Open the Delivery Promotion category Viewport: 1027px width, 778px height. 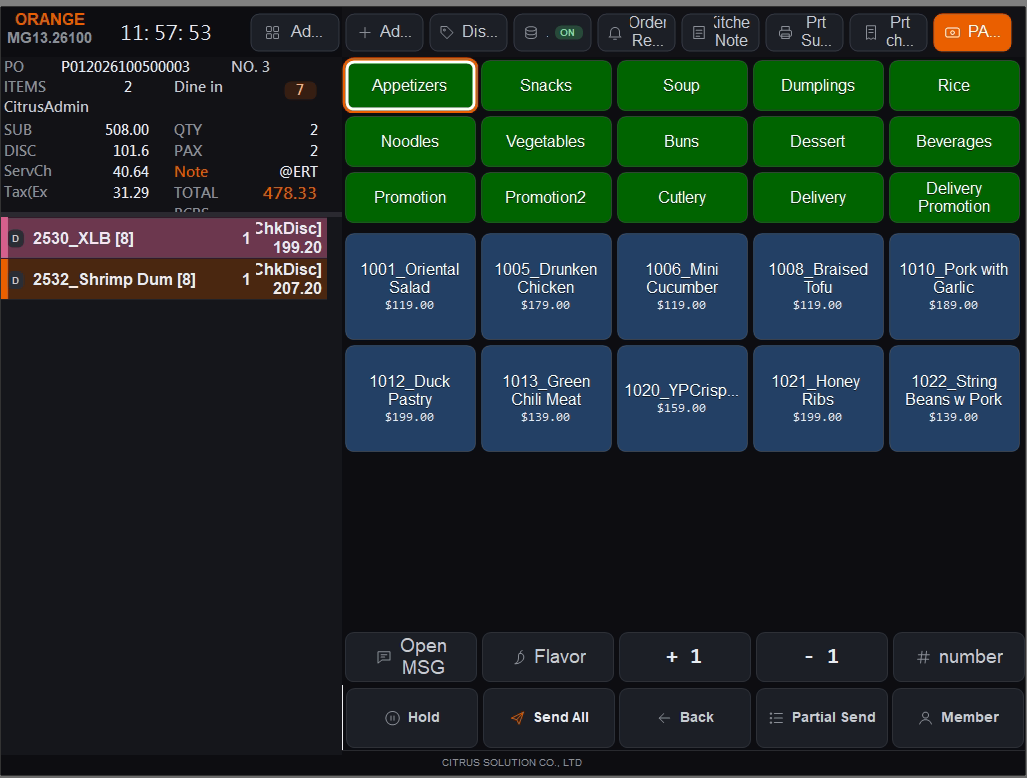[954, 197]
